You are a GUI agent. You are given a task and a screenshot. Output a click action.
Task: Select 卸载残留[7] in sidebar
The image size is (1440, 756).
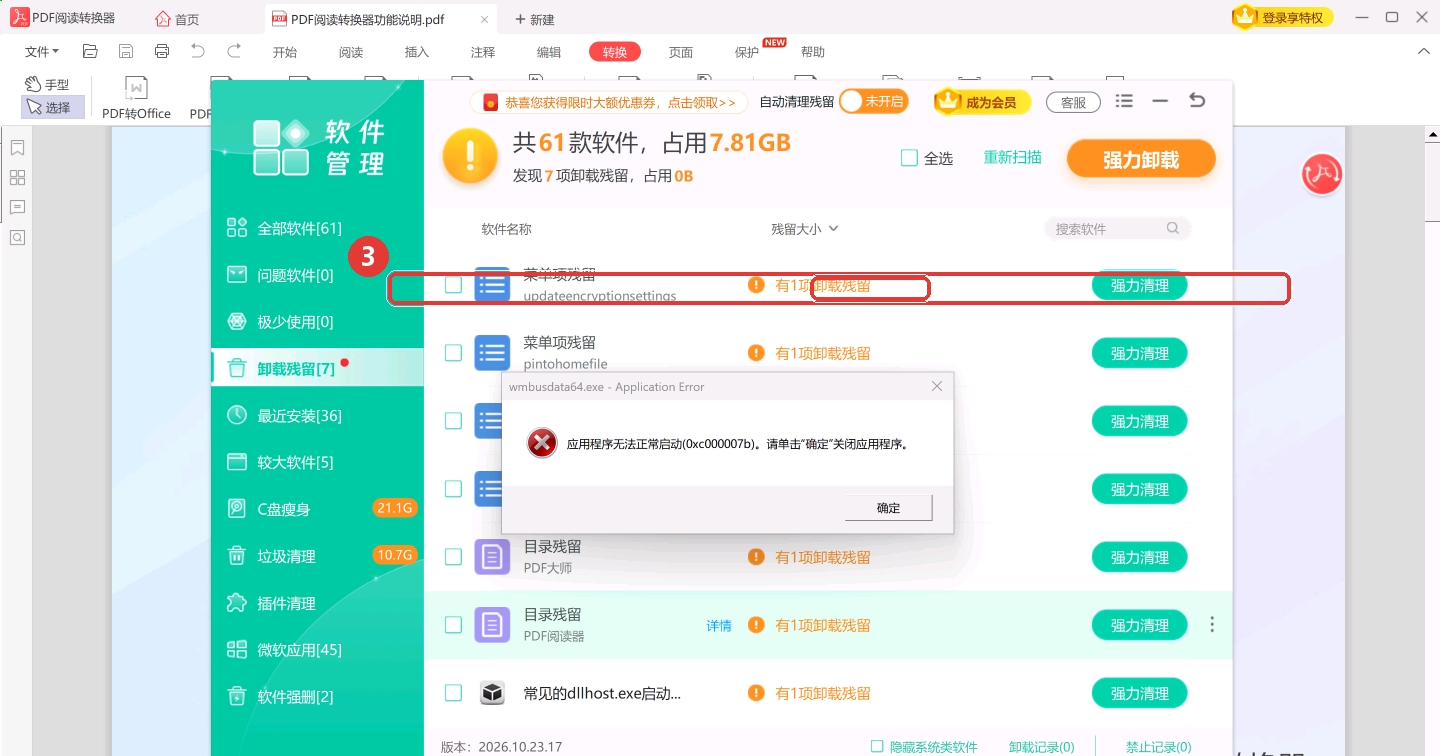318,368
